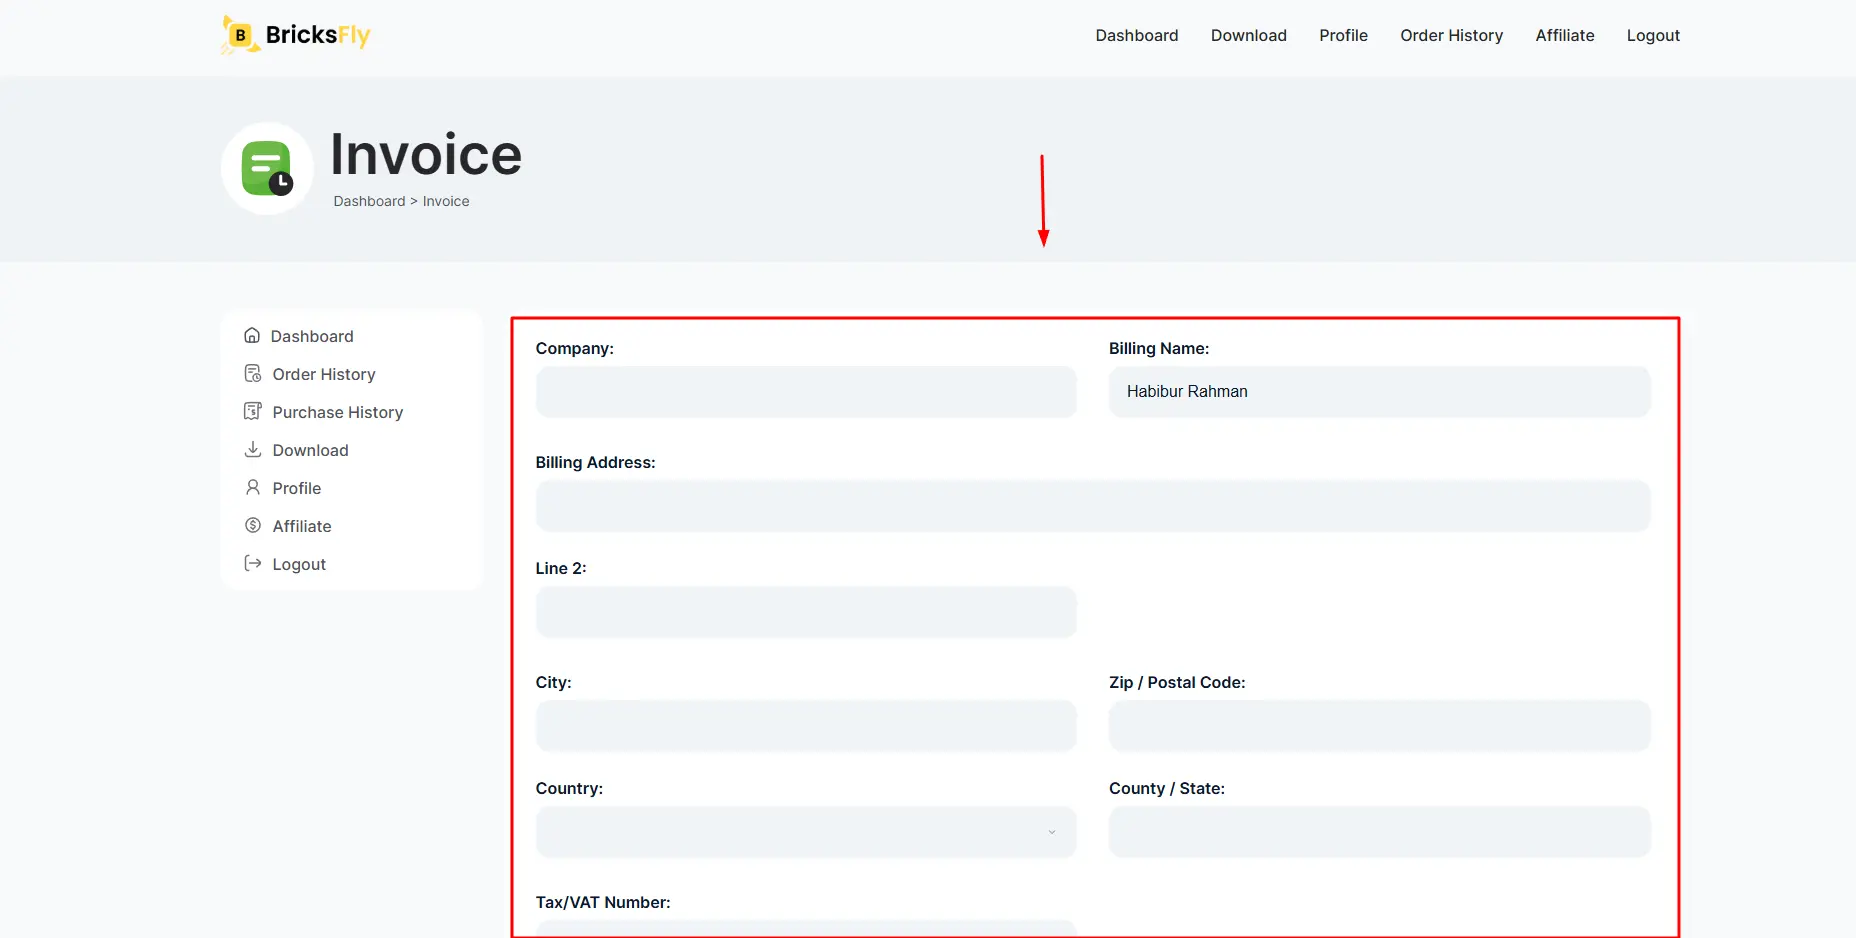The height and width of the screenshot is (938, 1856).
Task: Click the sidebar Profile person icon
Action: coord(253,487)
